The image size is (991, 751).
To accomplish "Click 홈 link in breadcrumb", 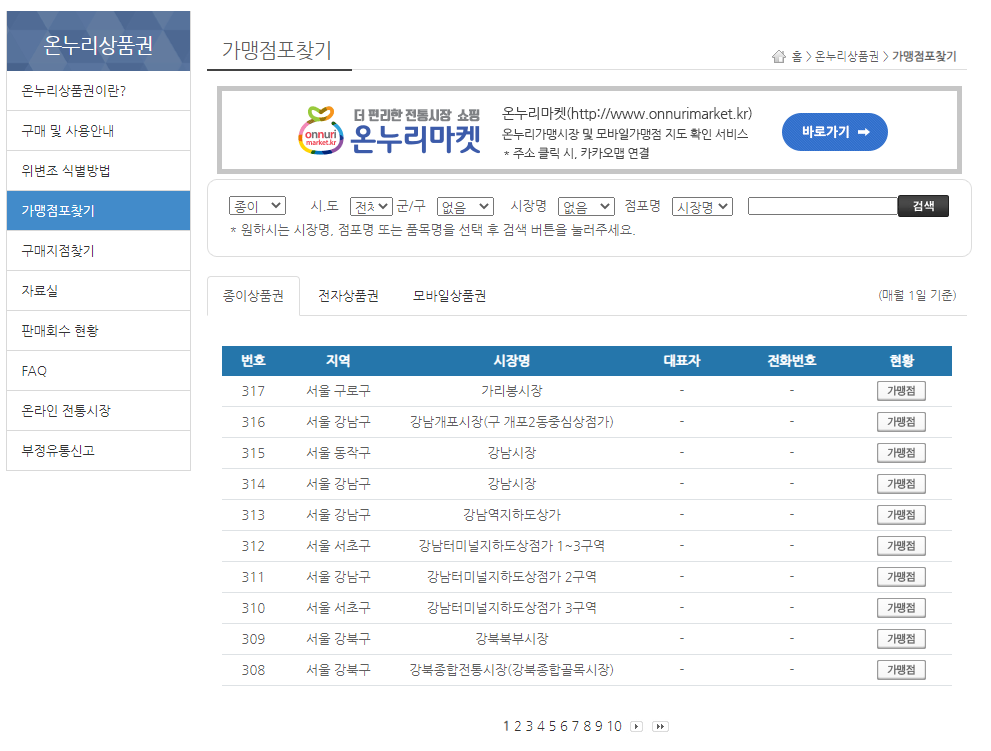I will (x=796, y=57).
